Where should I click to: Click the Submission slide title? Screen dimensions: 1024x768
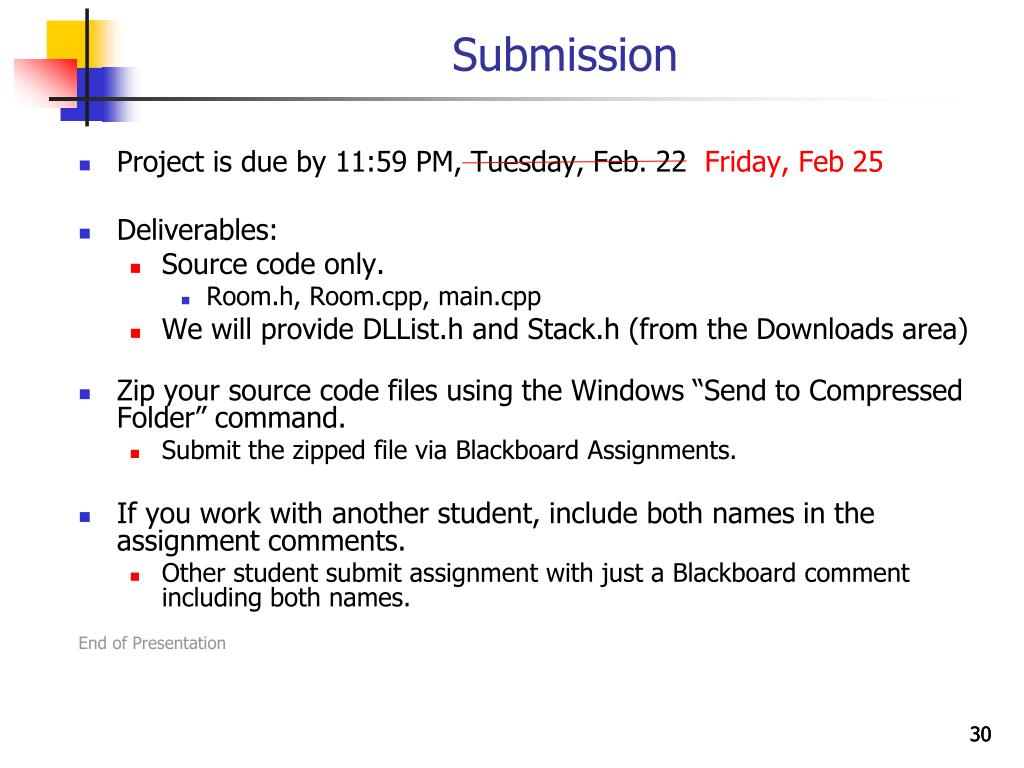click(x=564, y=55)
